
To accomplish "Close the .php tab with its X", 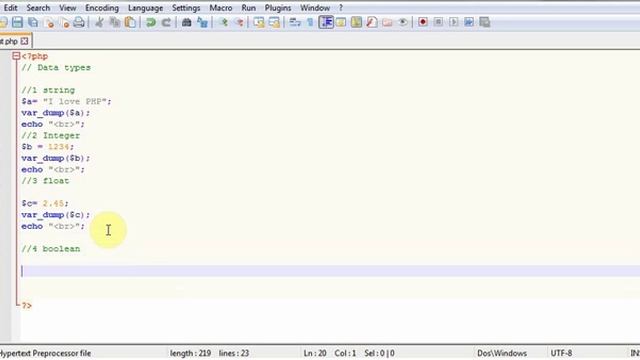I will pyautogui.click(x=24, y=41).
